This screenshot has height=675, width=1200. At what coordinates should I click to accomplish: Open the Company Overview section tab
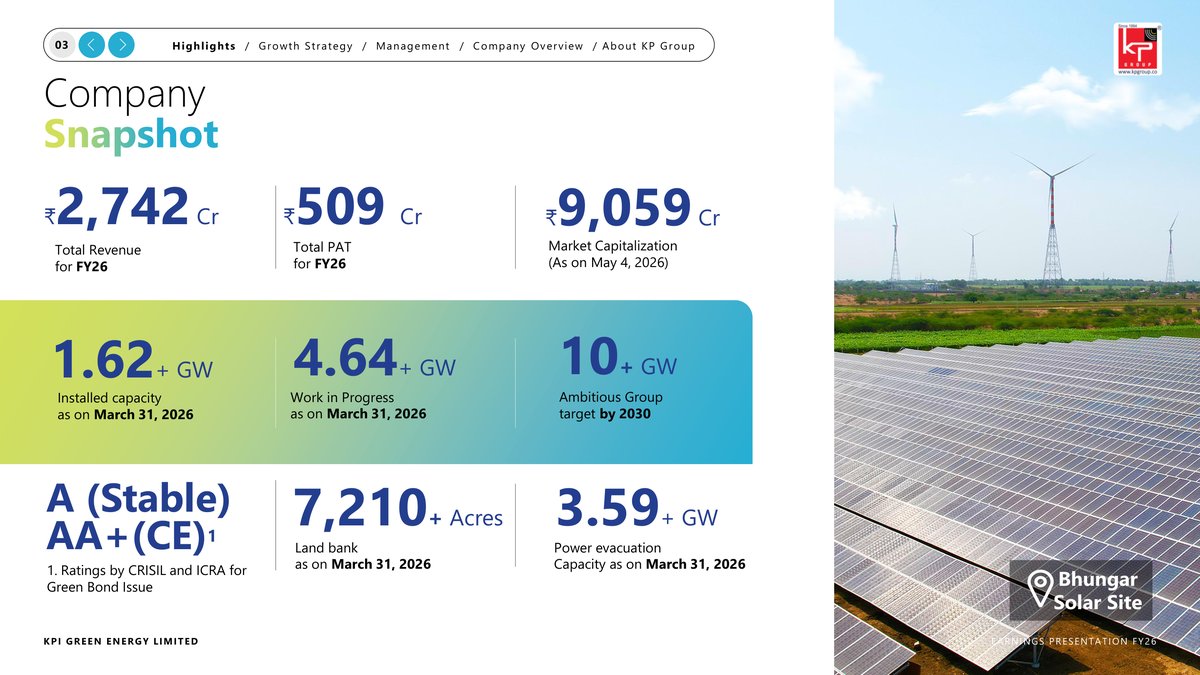[x=528, y=46]
